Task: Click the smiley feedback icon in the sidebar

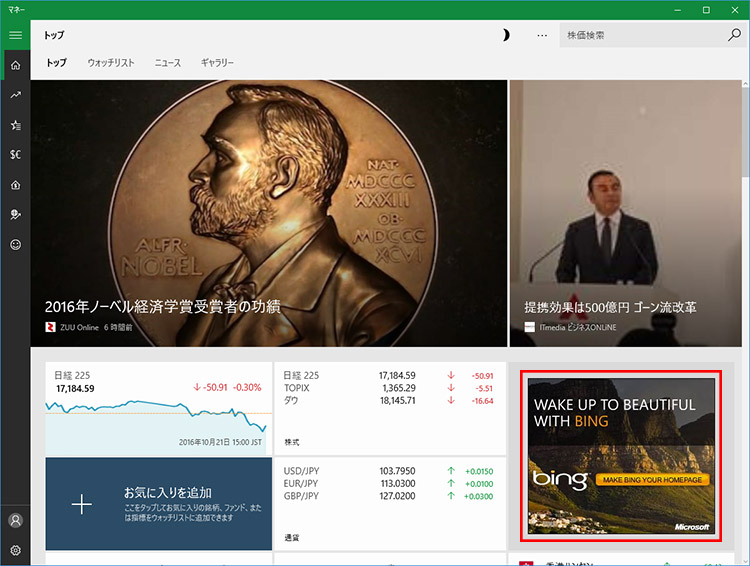Action: (x=15, y=244)
